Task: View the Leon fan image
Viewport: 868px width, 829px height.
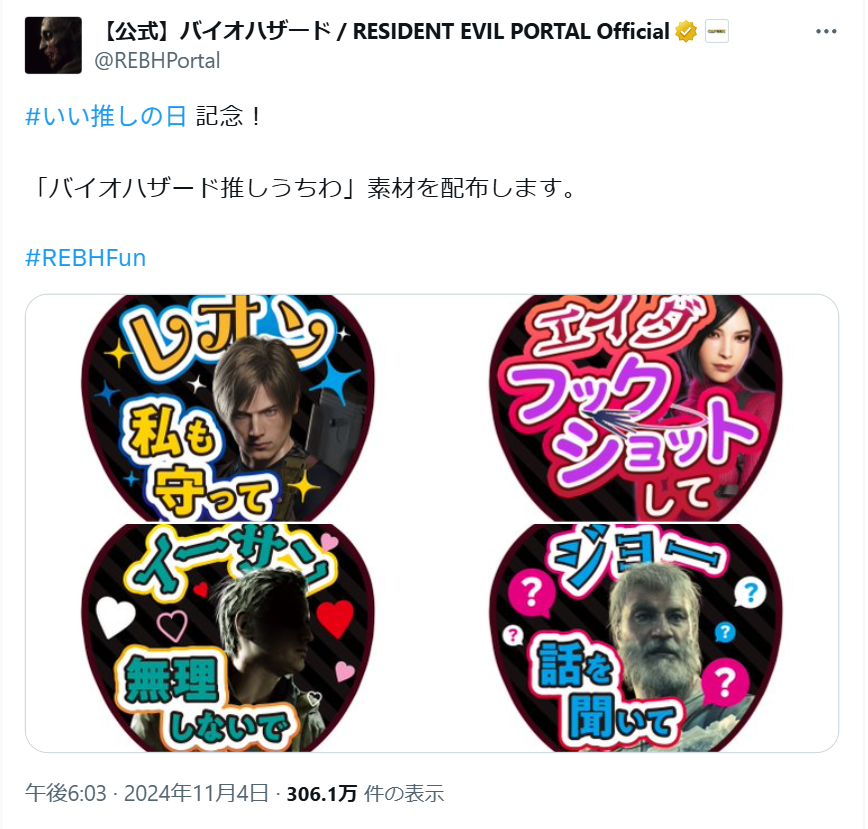Action: 228,408
